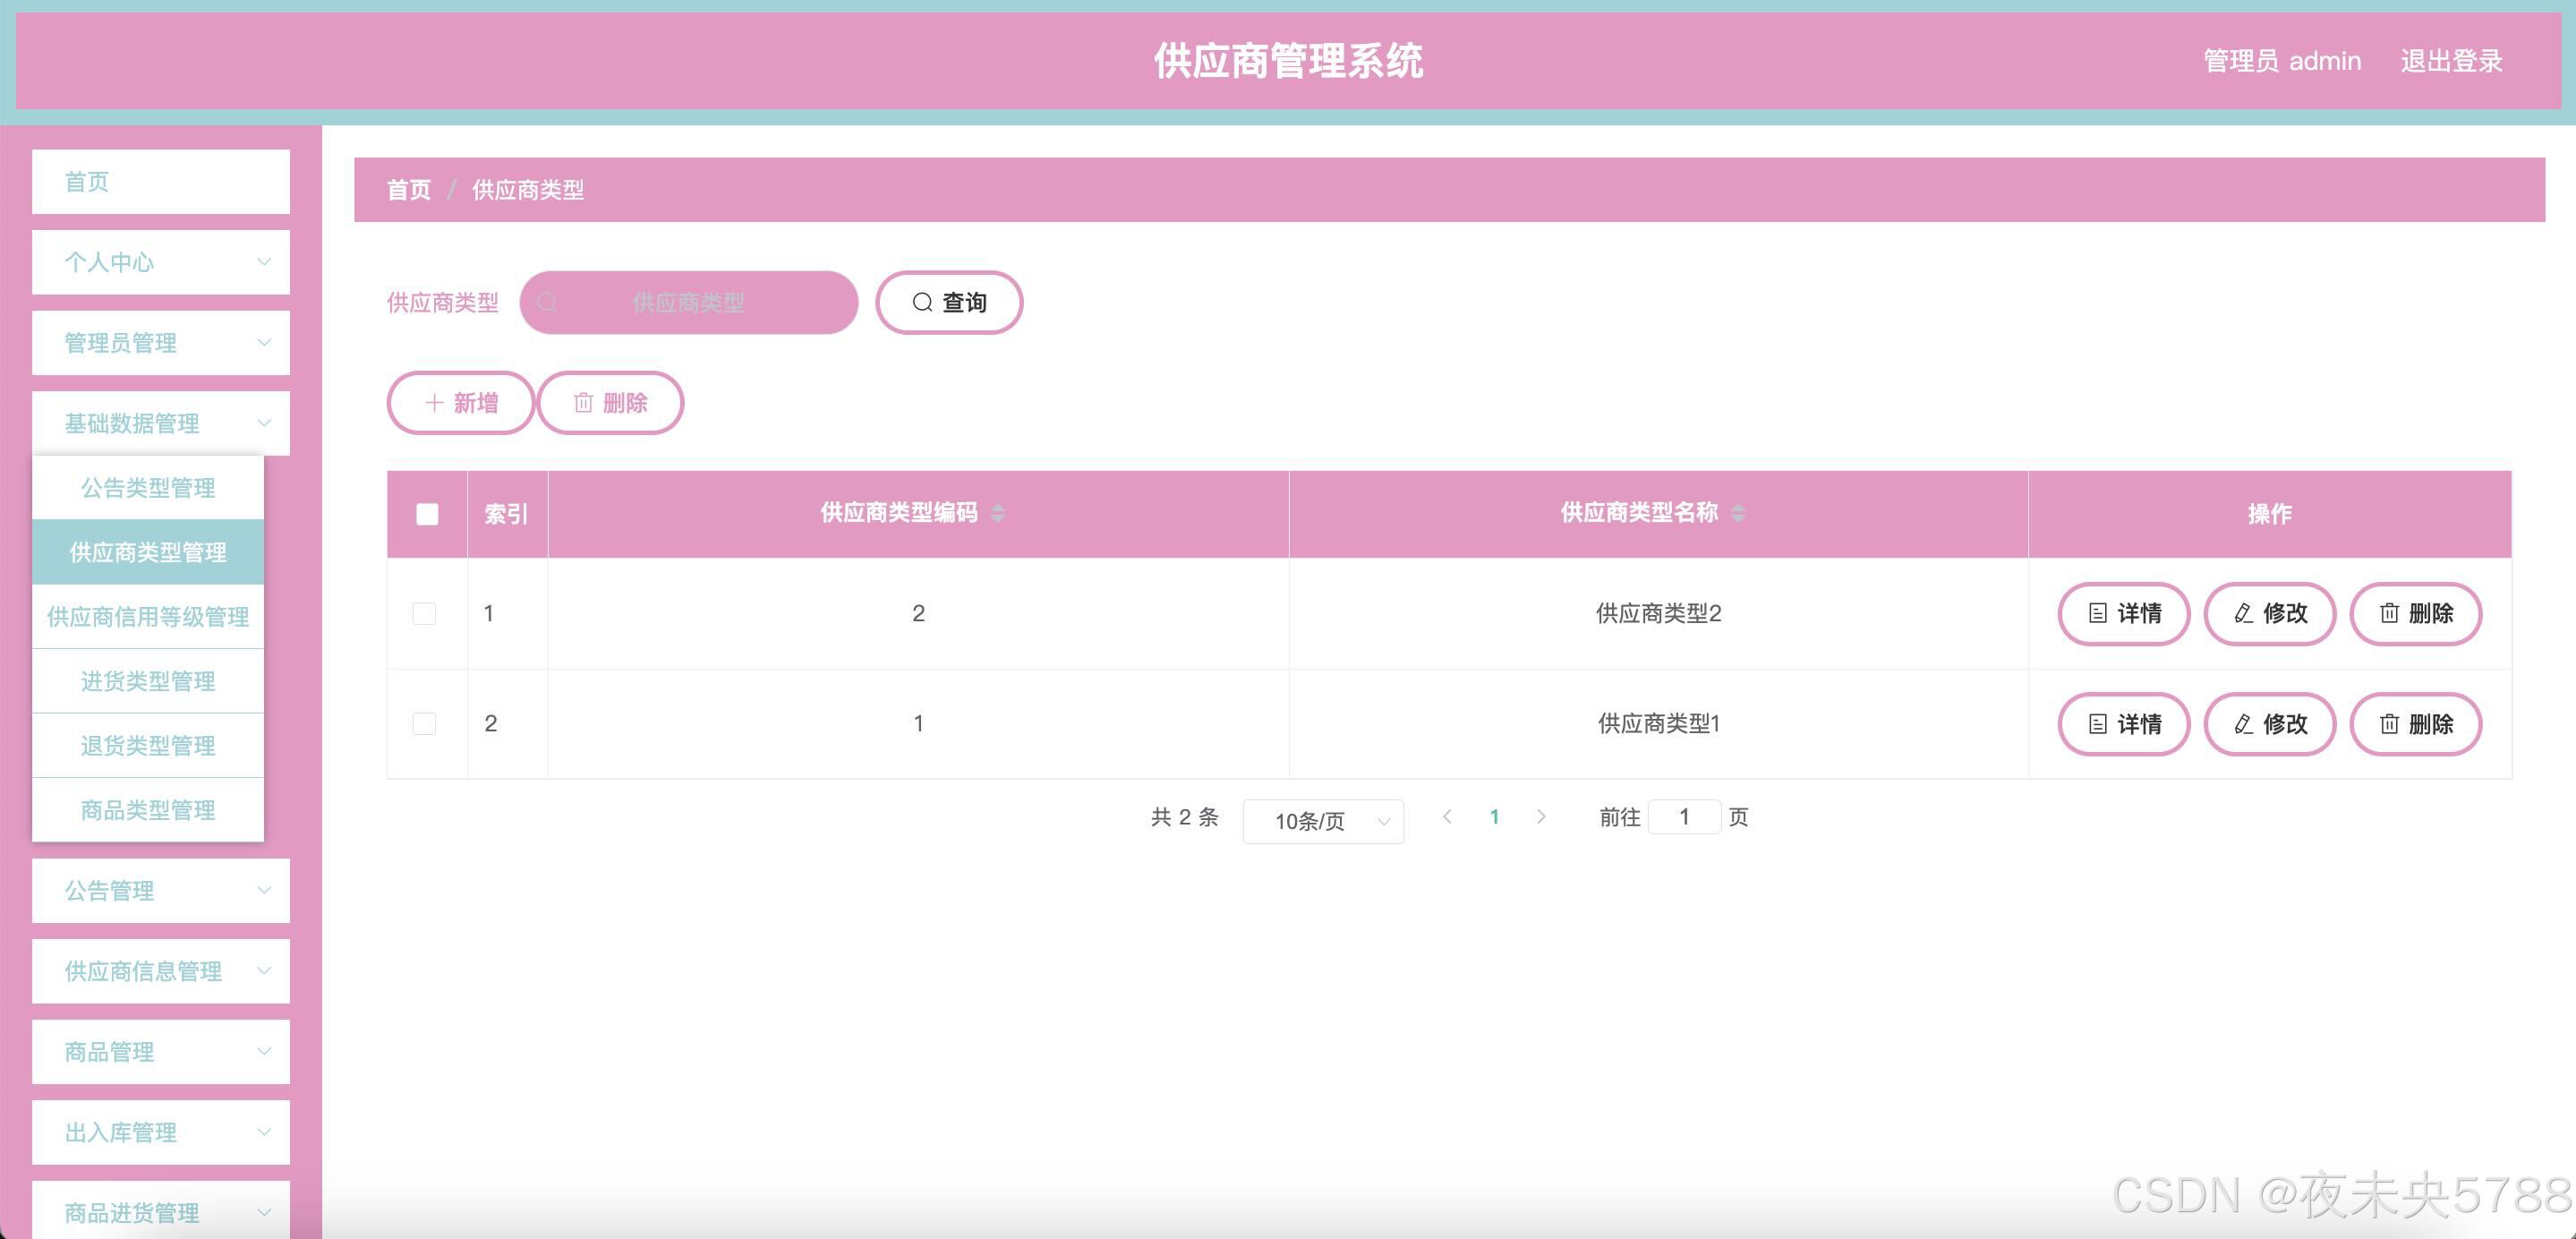
Task: Select the 供应商信用等级管理 submenu item
Action: pos(148,617)
